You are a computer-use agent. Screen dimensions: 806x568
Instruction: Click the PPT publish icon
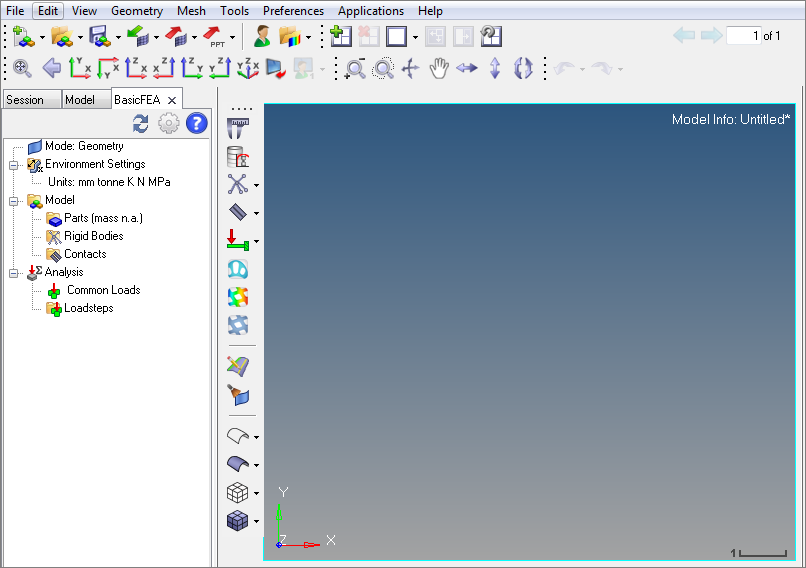(214, 36)
